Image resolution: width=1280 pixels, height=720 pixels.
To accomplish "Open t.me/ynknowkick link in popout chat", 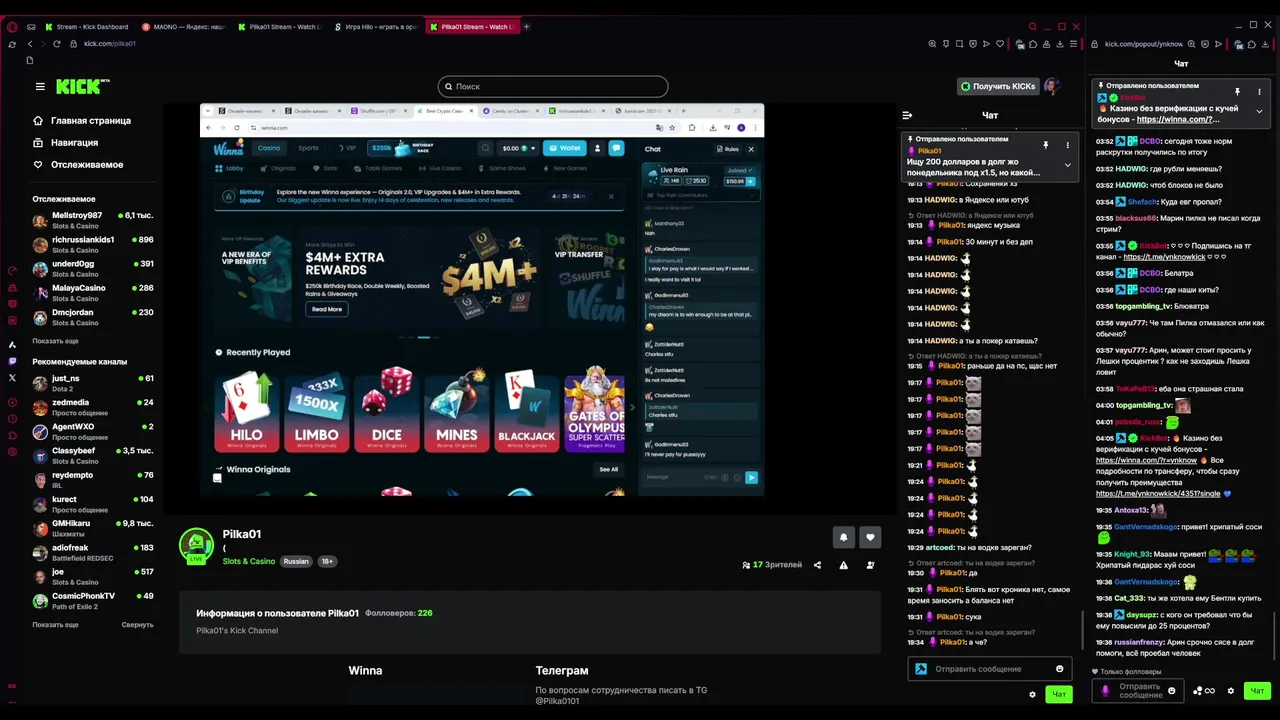I will point(1164,257).
